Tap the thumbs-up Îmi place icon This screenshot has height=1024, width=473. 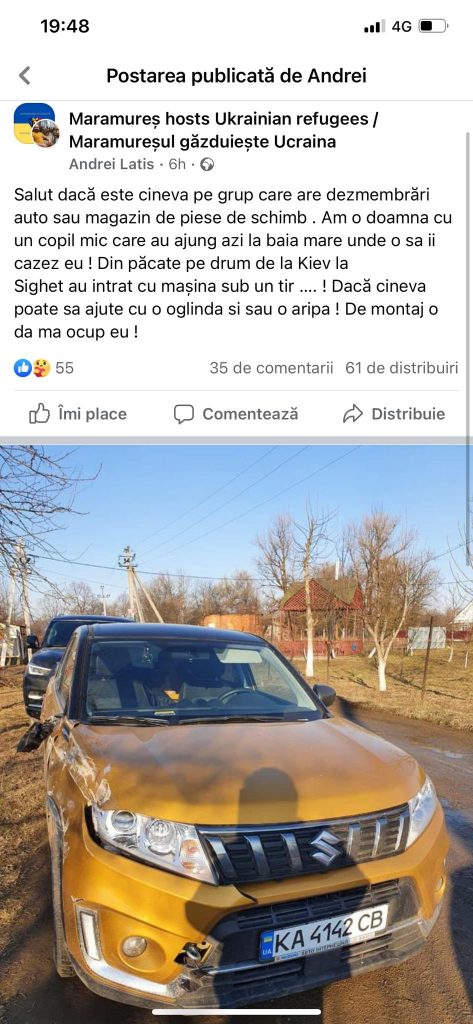[40, 413]
